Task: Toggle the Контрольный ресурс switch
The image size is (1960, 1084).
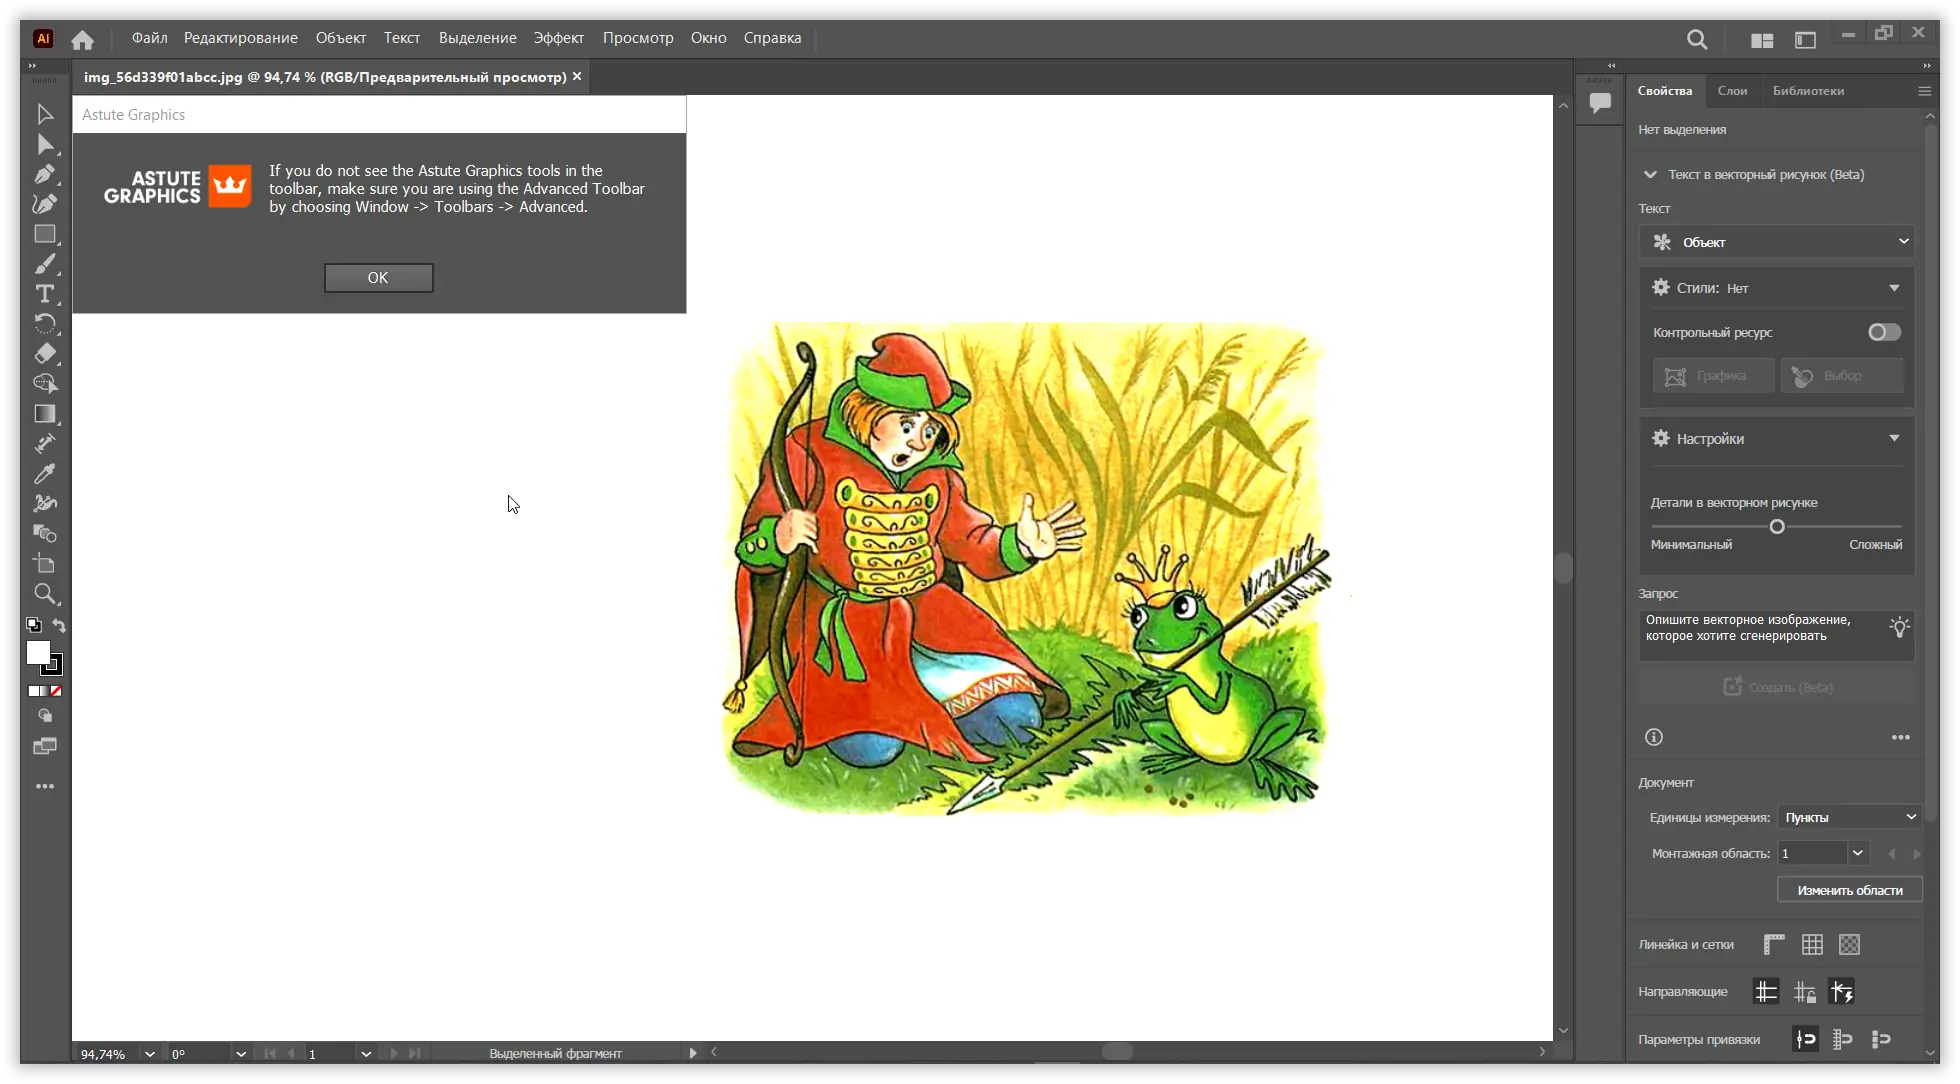Action: pos(1884,332)
